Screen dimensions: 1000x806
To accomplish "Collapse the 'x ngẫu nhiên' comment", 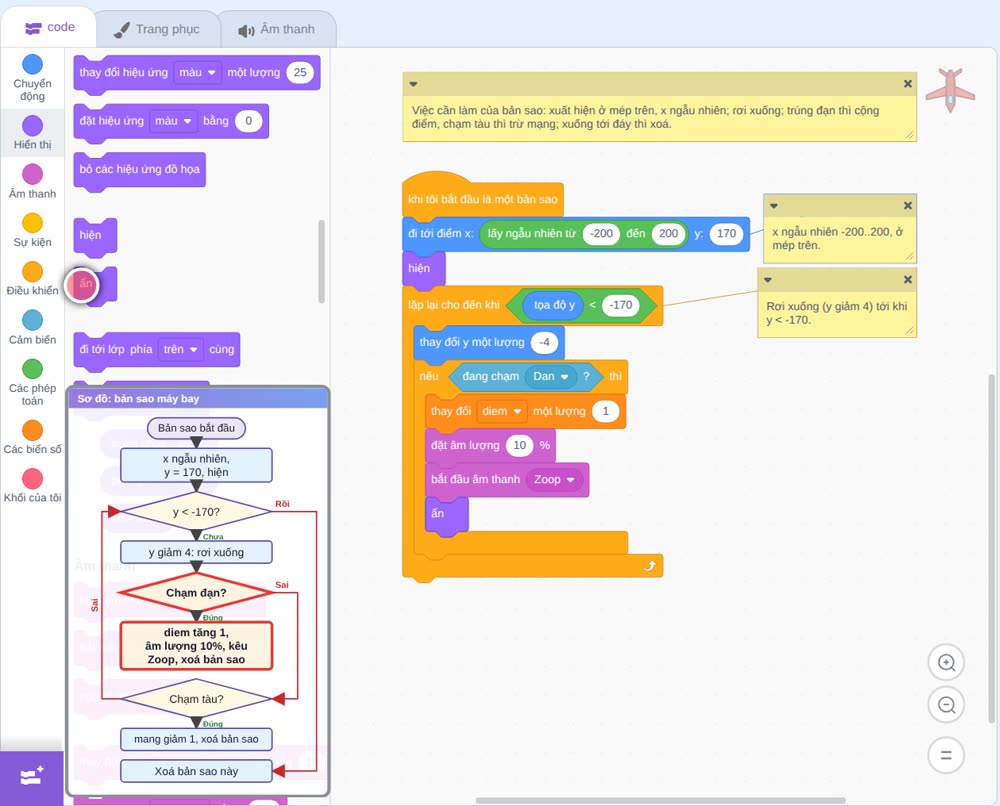I will click(774, 205).
